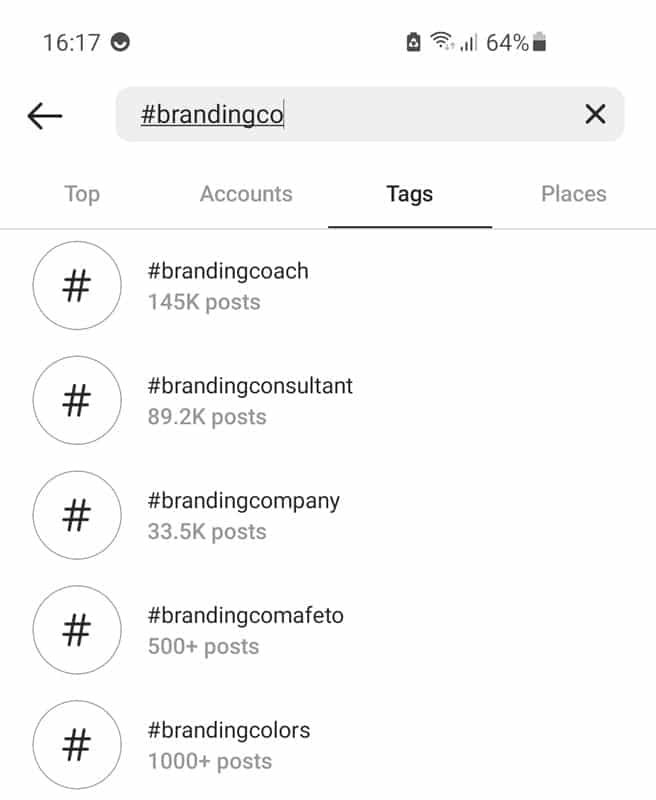Tap the hashtag icon beside #brandingconsultant
Viewport: 656px width, 800px height.
point(77,401)
